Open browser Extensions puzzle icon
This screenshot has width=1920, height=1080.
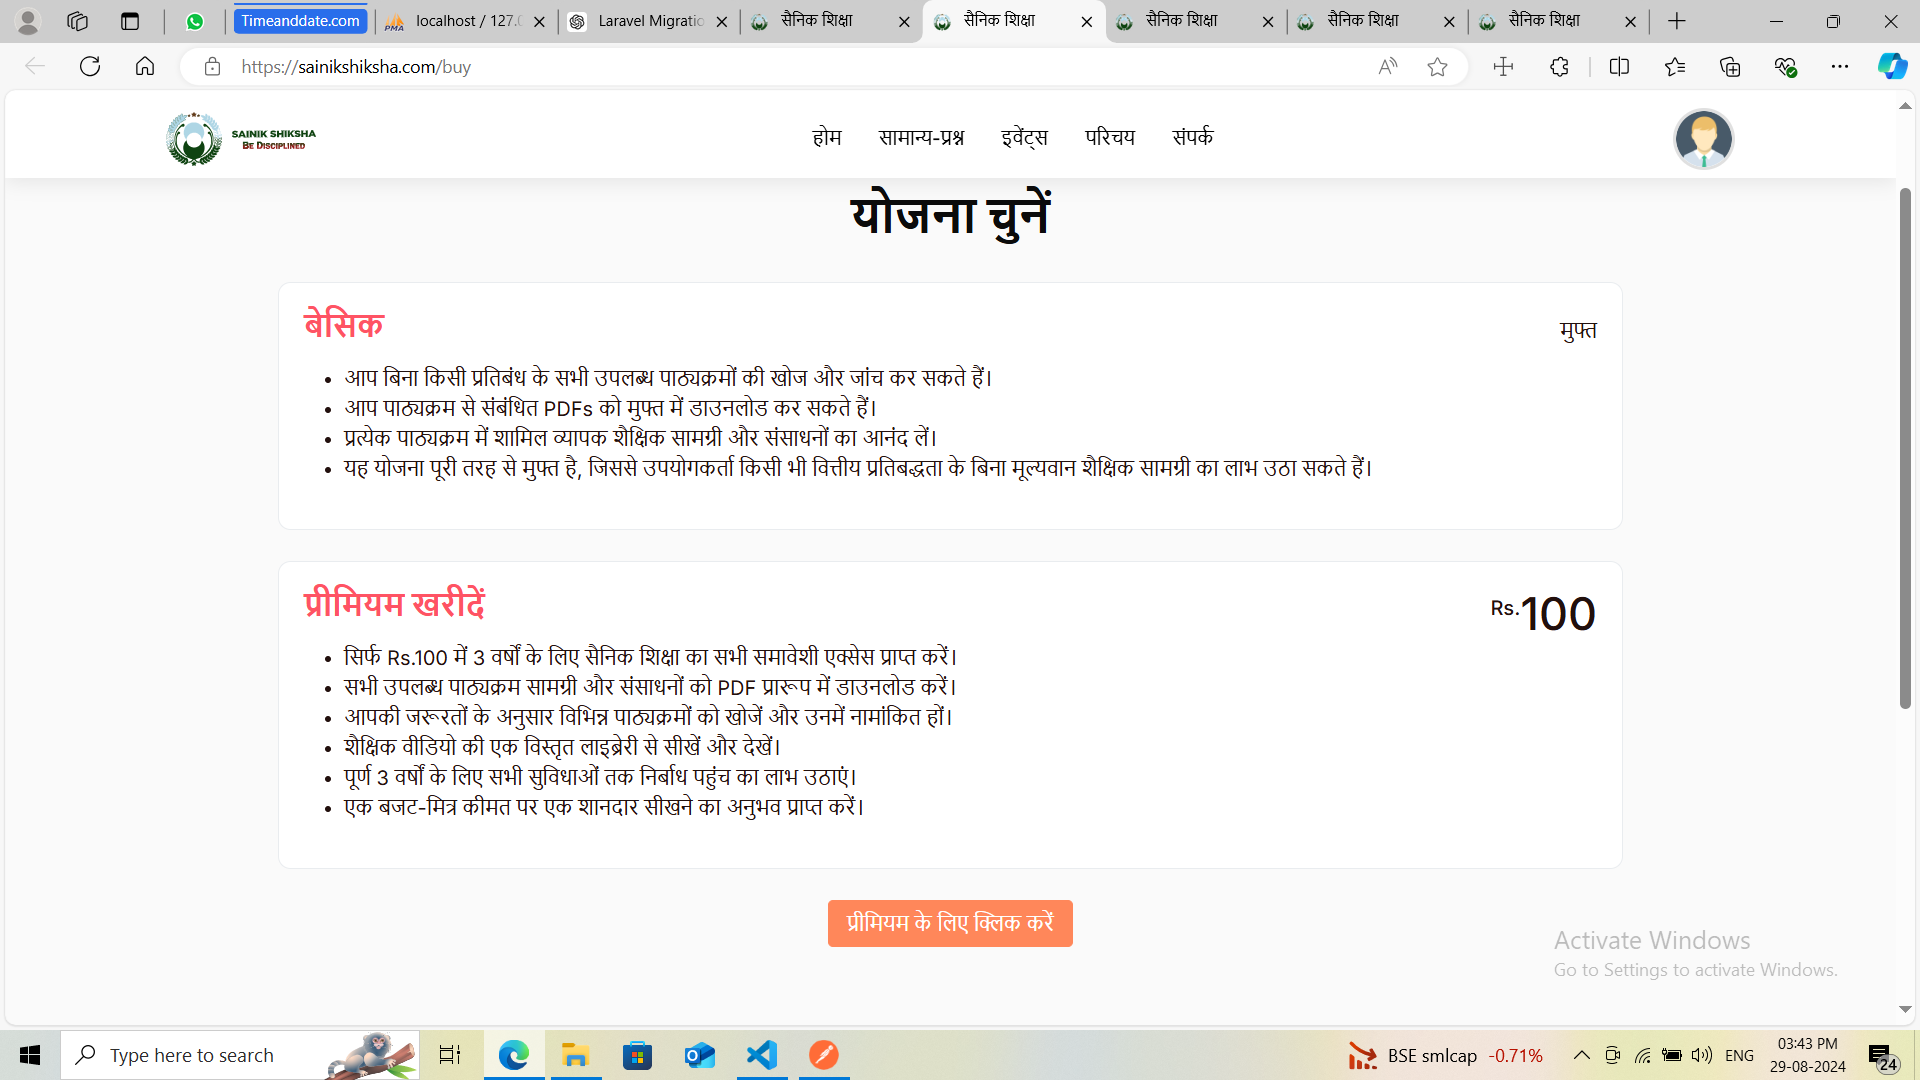(1559, 67)
